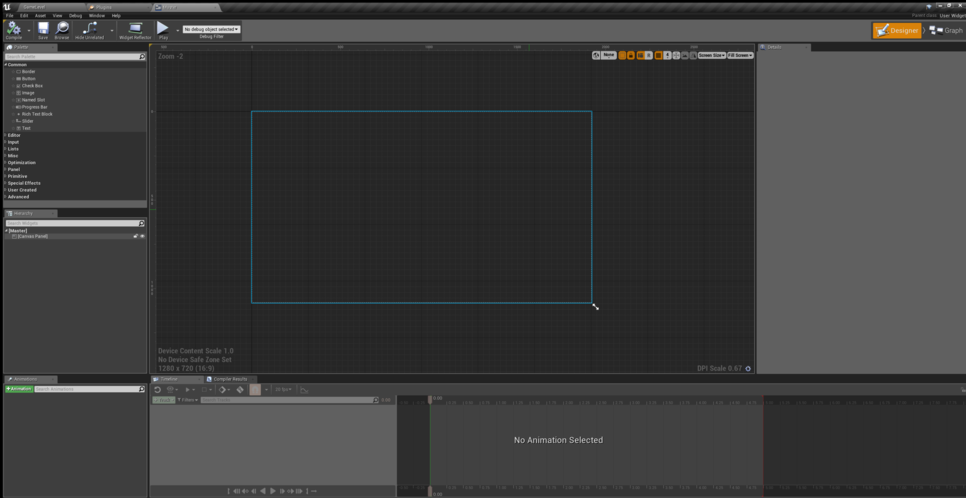The image size is (966, 498).
Task: Open the 20 fps frame rate dropdown
Action: 283,390
